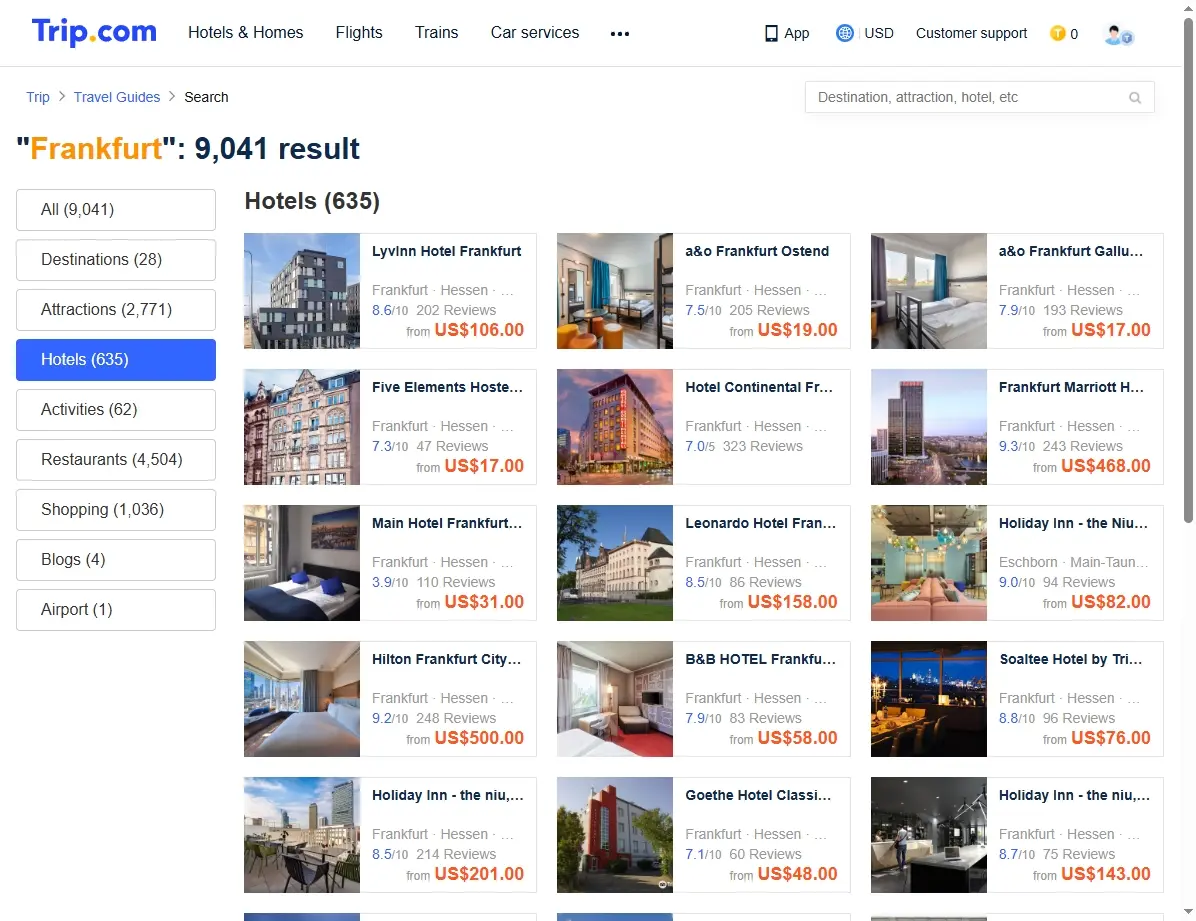The height and width of the screenshot is (921, 1196).
Task: Open Lyvinn Hotel Frankfurt thumbnail
Action: click(302, 291)
